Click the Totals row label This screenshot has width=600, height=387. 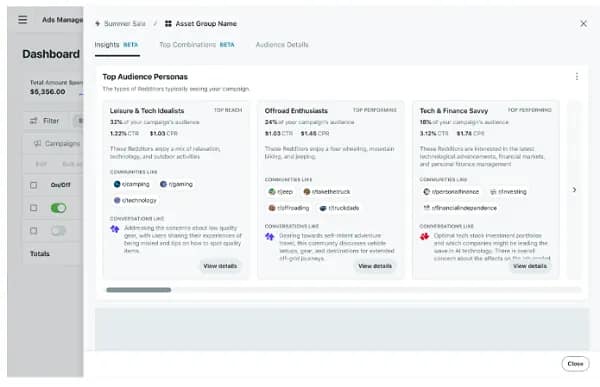tap(40, 253)
